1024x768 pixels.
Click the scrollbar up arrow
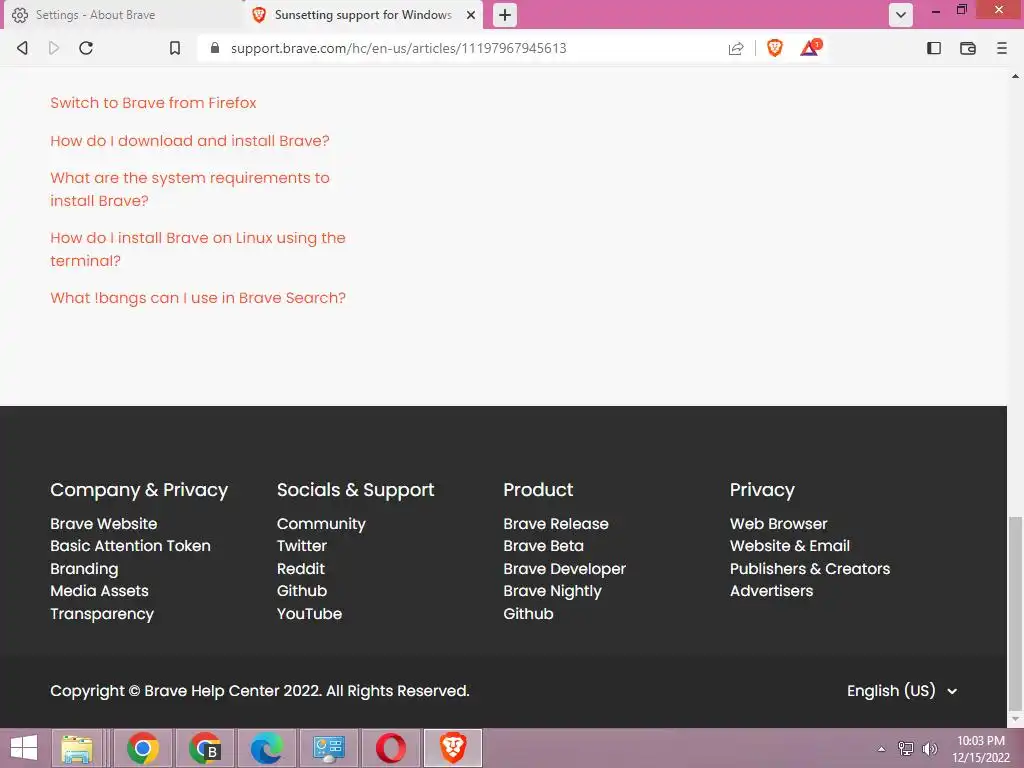click(1016, 76)
